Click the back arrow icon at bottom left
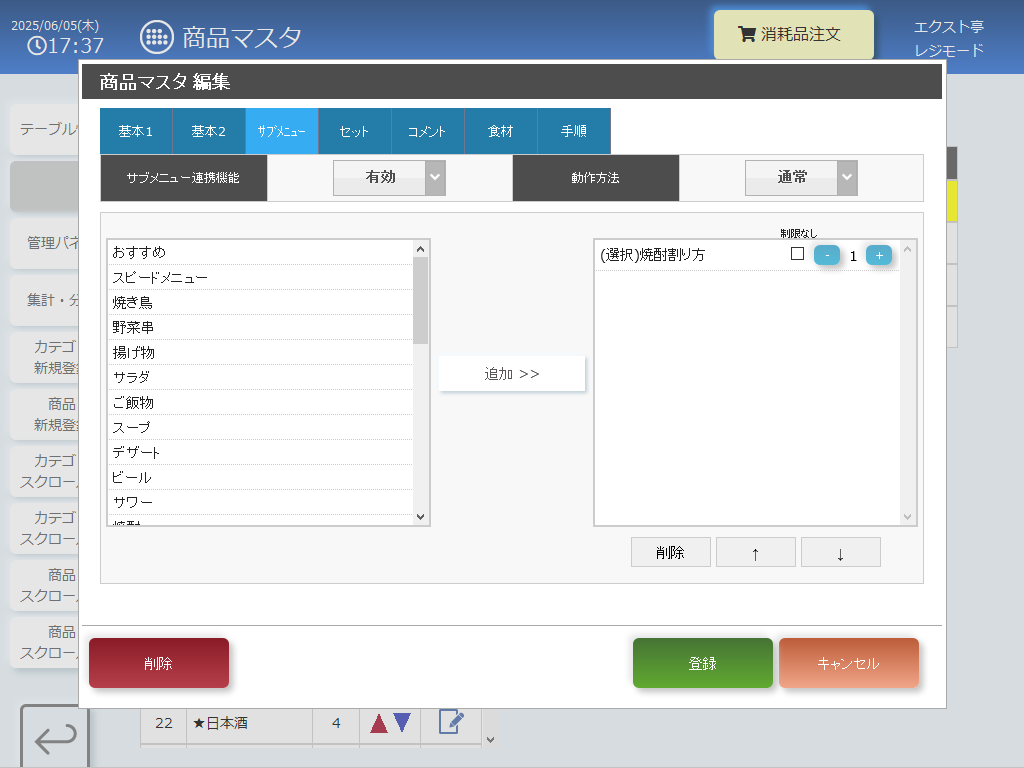Viewport: 1024px width, 768px height. [x=55, y=737]
